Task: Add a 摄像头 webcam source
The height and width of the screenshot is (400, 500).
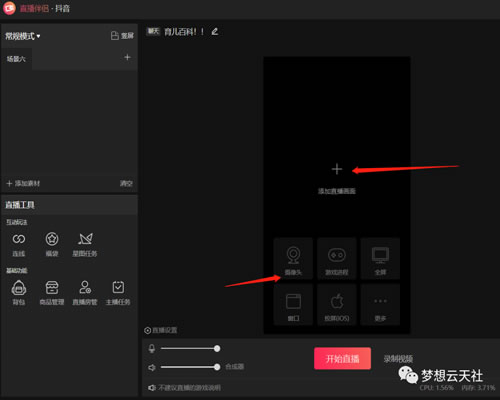Action: click(293, 259)
